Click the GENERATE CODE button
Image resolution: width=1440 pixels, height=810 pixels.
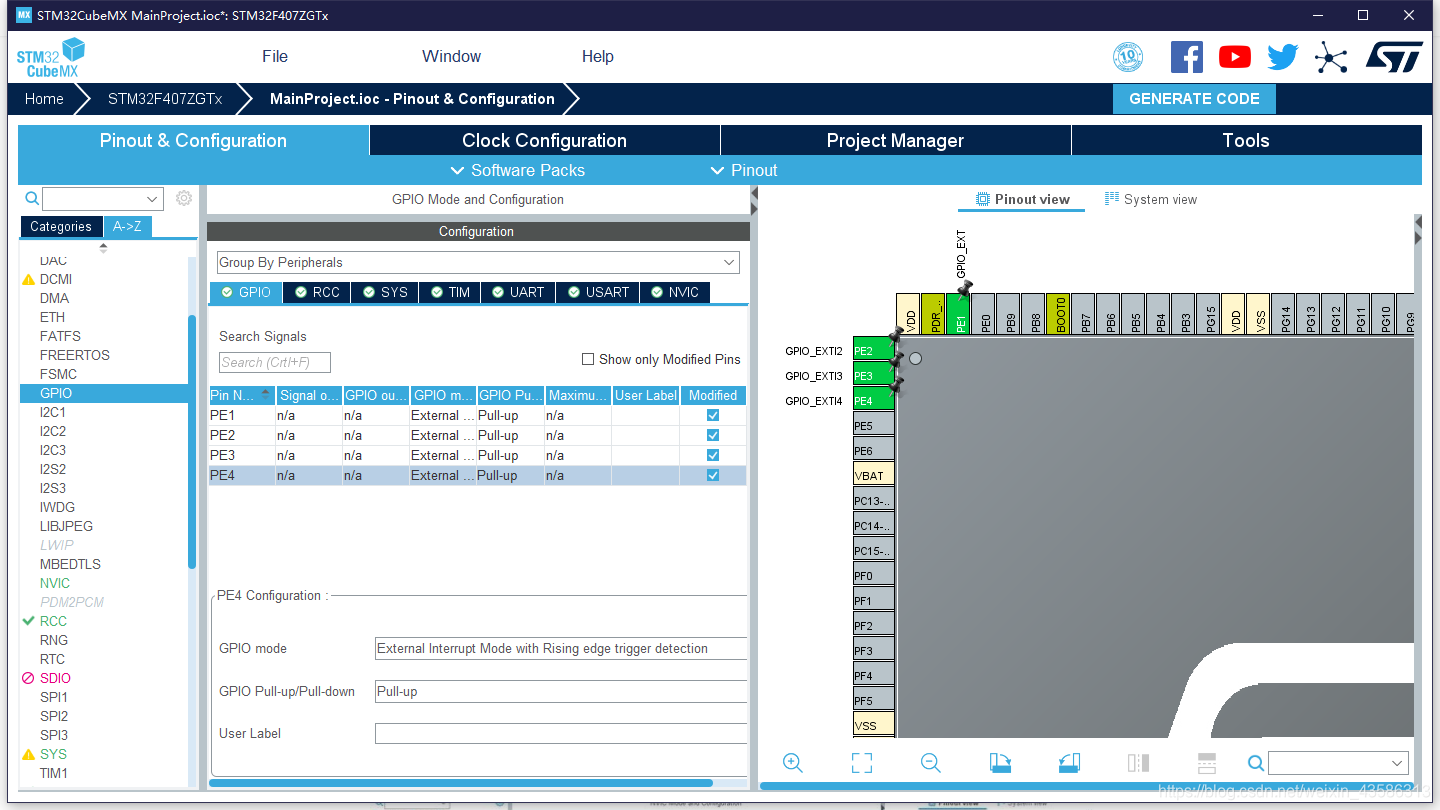pos(1194,99)
